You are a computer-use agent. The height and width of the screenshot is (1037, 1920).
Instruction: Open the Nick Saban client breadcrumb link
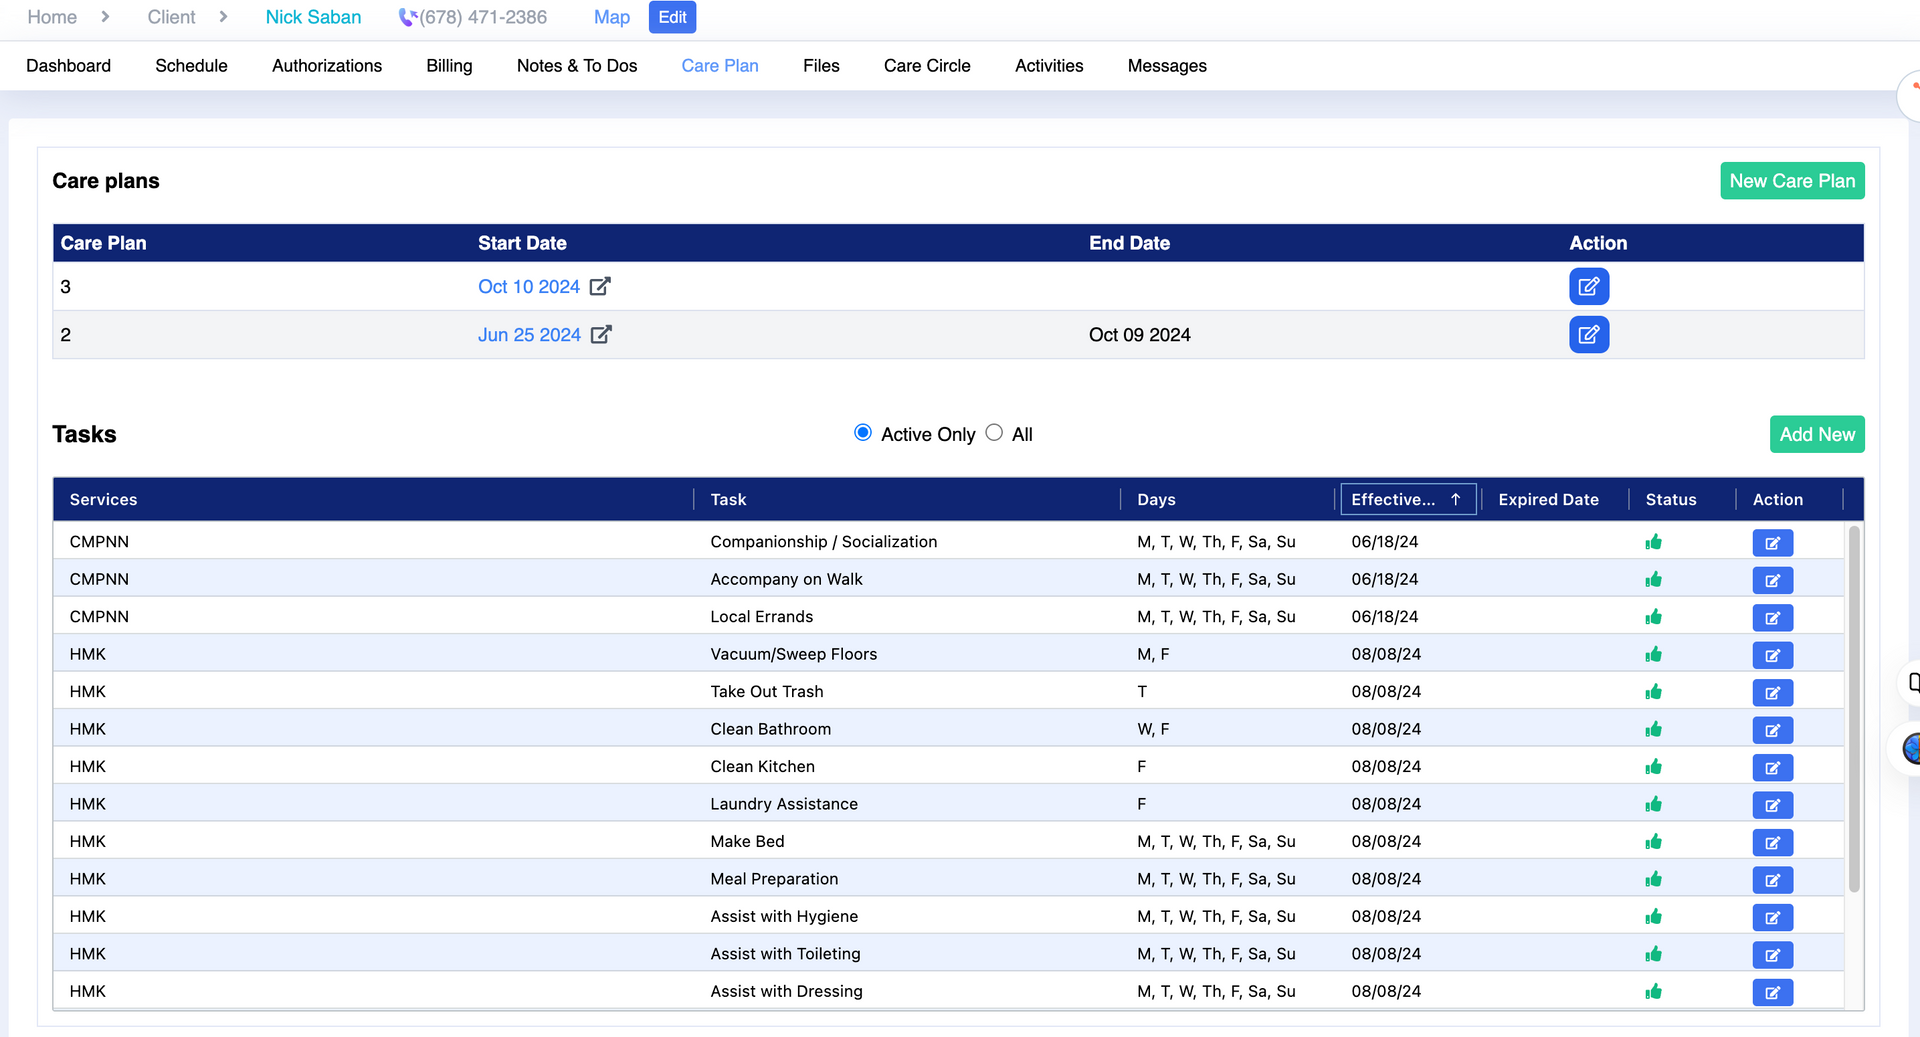tap(313, 17)
